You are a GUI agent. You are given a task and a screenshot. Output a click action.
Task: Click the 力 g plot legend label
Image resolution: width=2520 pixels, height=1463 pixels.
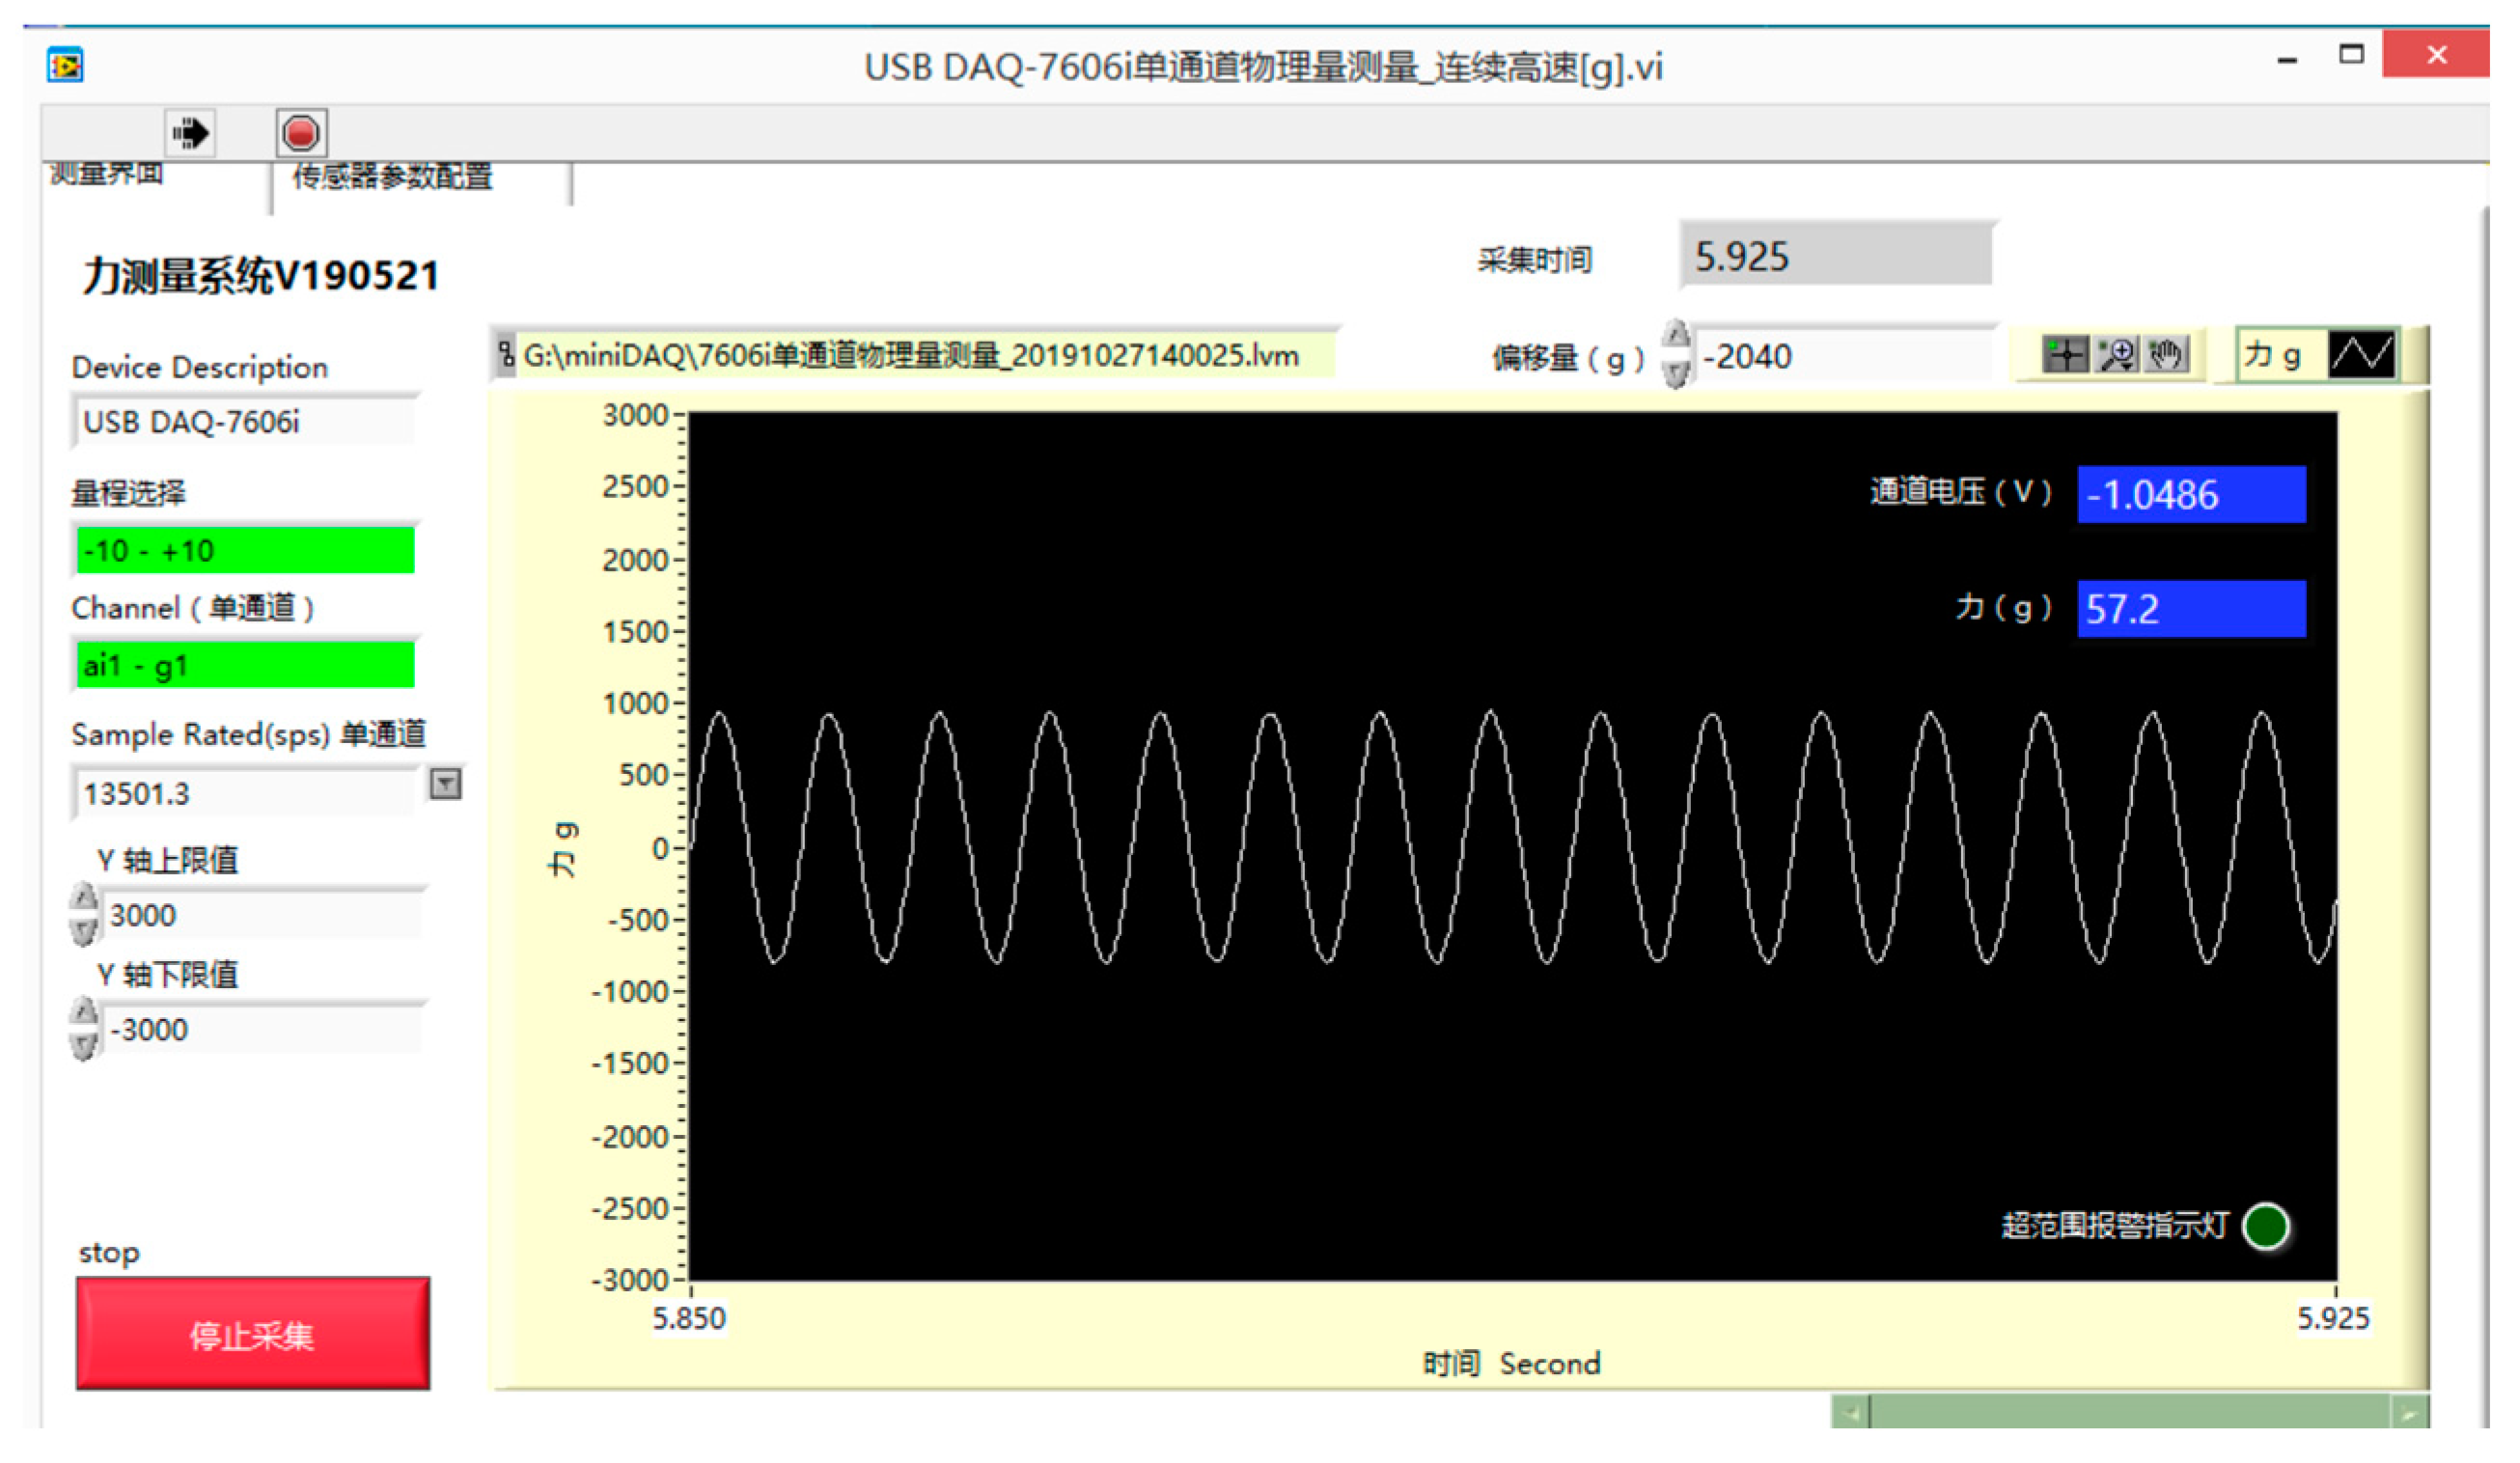point(2272,355)
